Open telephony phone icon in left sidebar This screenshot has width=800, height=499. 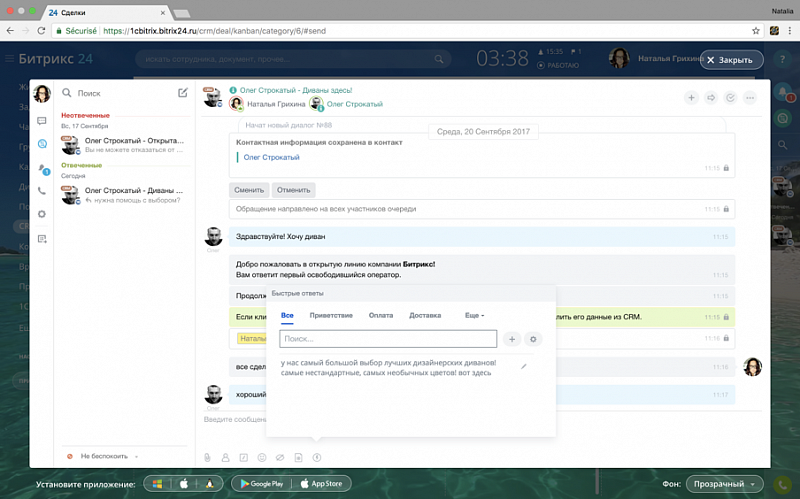pos(42,190)
